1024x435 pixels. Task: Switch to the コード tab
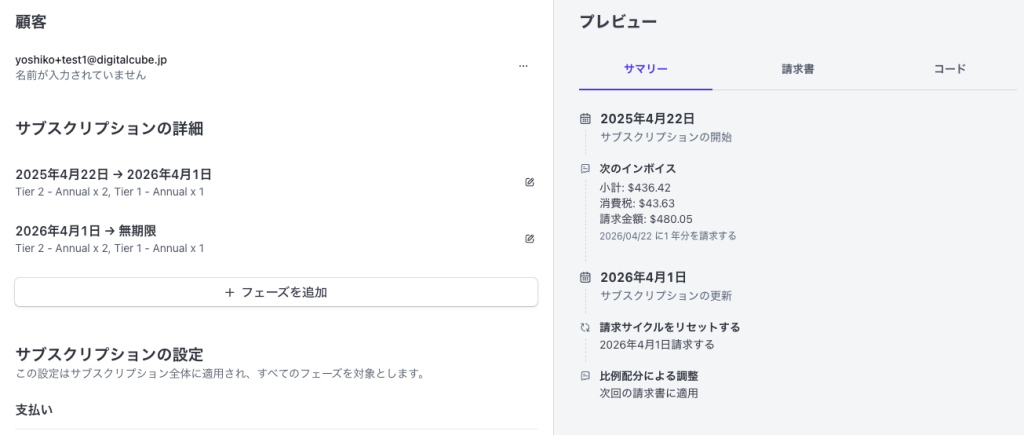950,69
